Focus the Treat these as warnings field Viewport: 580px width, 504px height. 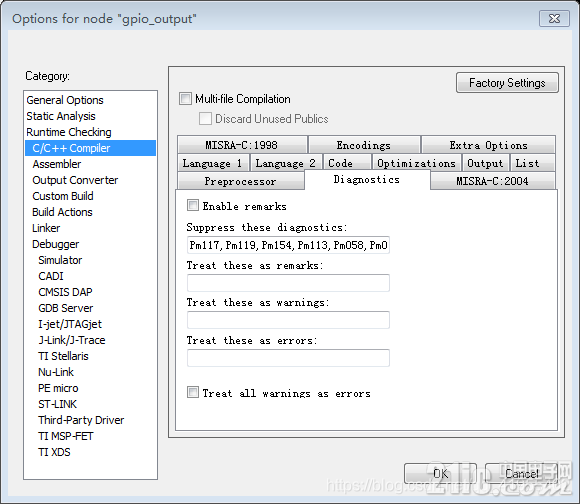(x=288, y=320)
